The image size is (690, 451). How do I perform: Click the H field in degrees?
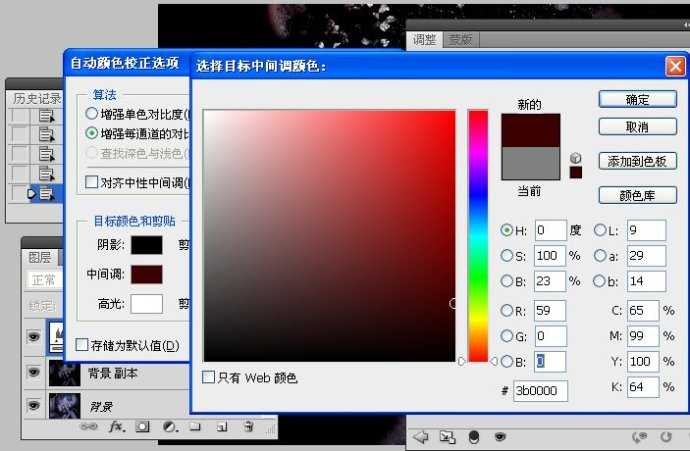point(551,230)
